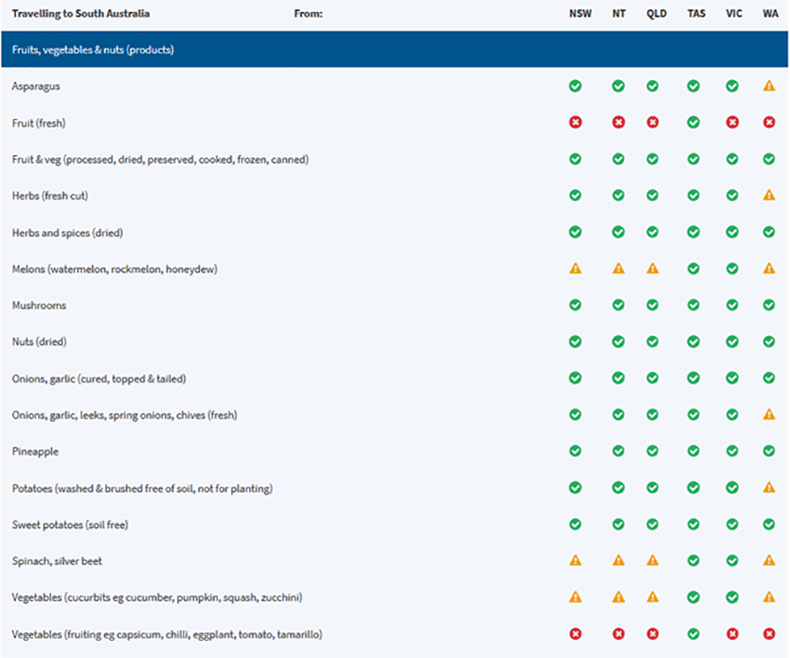Click the NSW red cross for Fruit (fresh)

click(x=575, y=122)
